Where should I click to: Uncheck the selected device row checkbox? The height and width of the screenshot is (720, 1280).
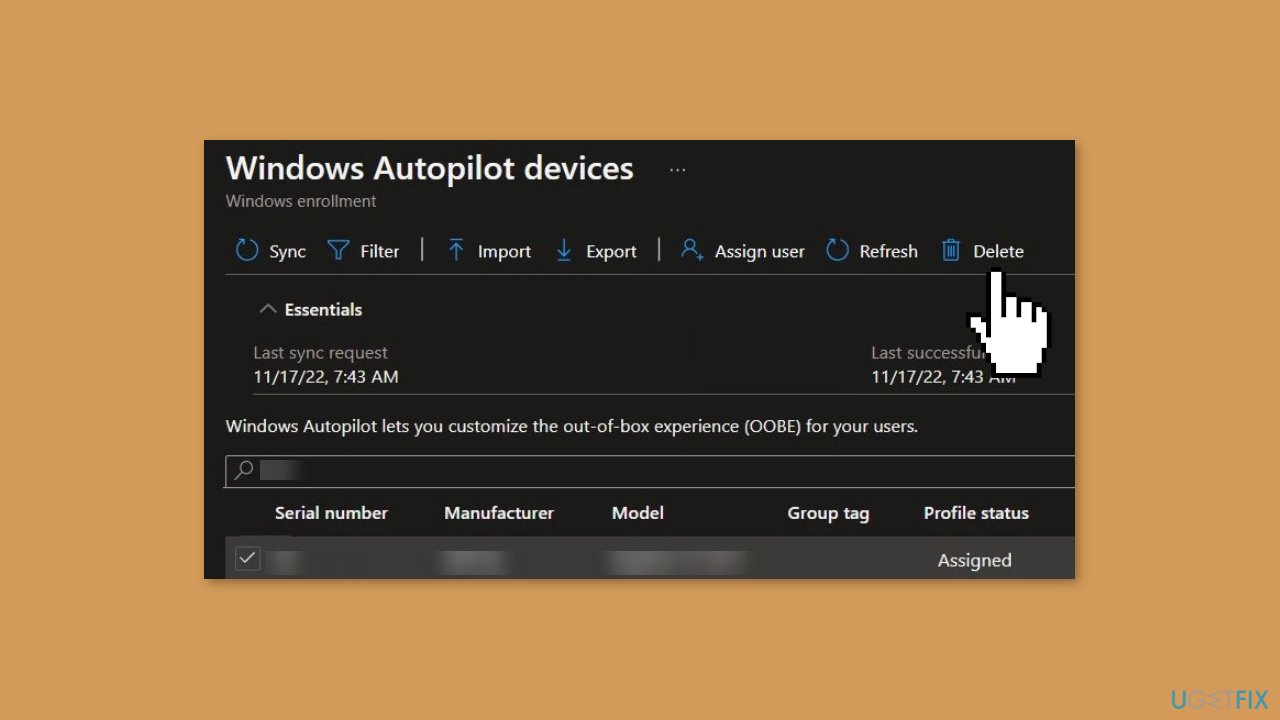click(x=247, y=558)
